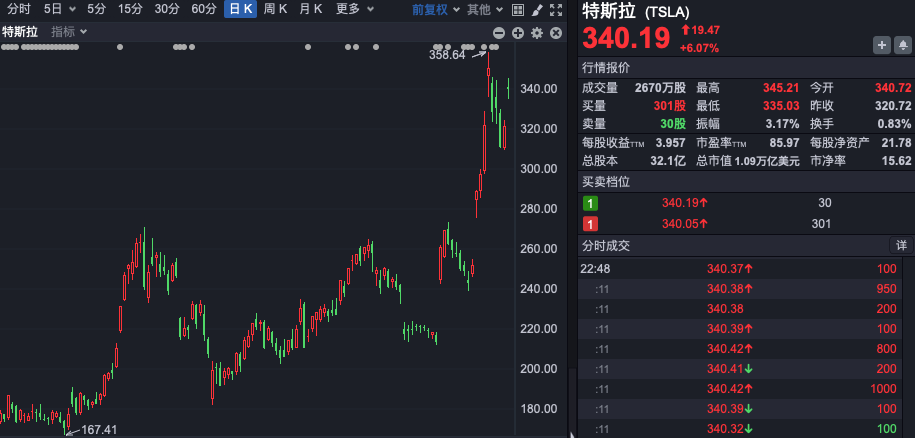Screen dimensions: 915x438
Task: Click the 每股收益 3.957 value
Action: point(670,142)
